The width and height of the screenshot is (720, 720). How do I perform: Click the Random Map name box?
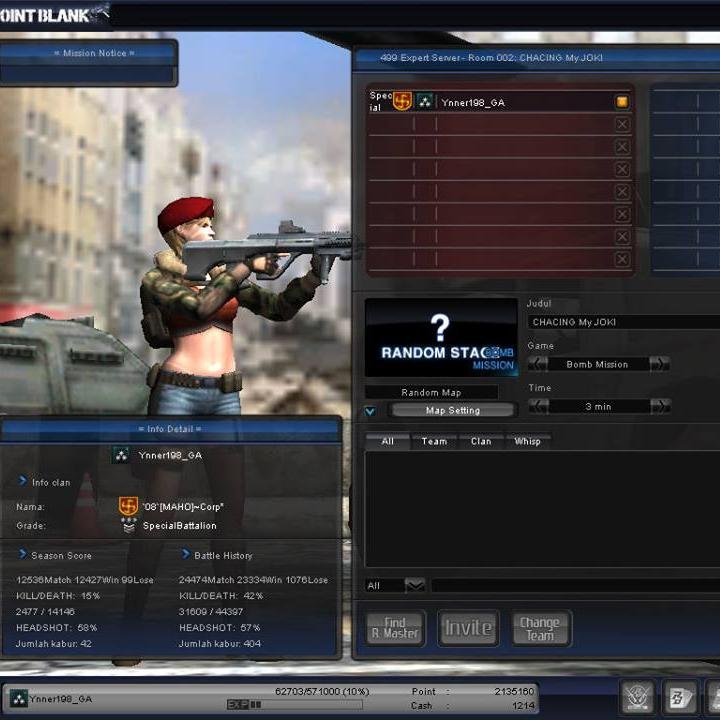(x=431, y=392)
